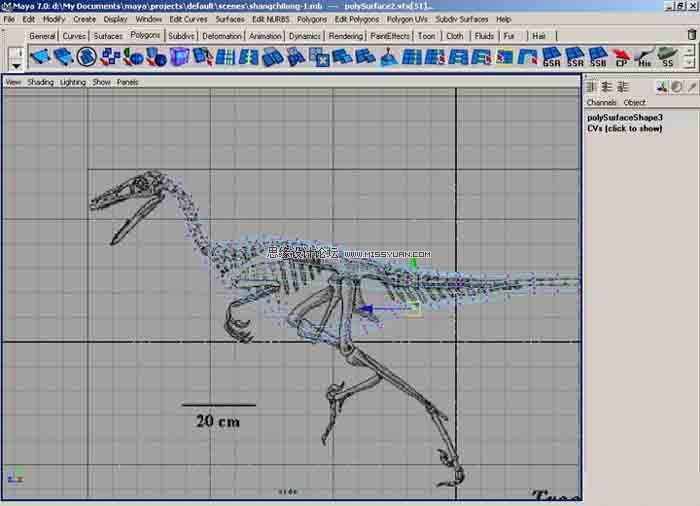
Task: Click the GSR shelf button
Action: click(x=553, y=57)
